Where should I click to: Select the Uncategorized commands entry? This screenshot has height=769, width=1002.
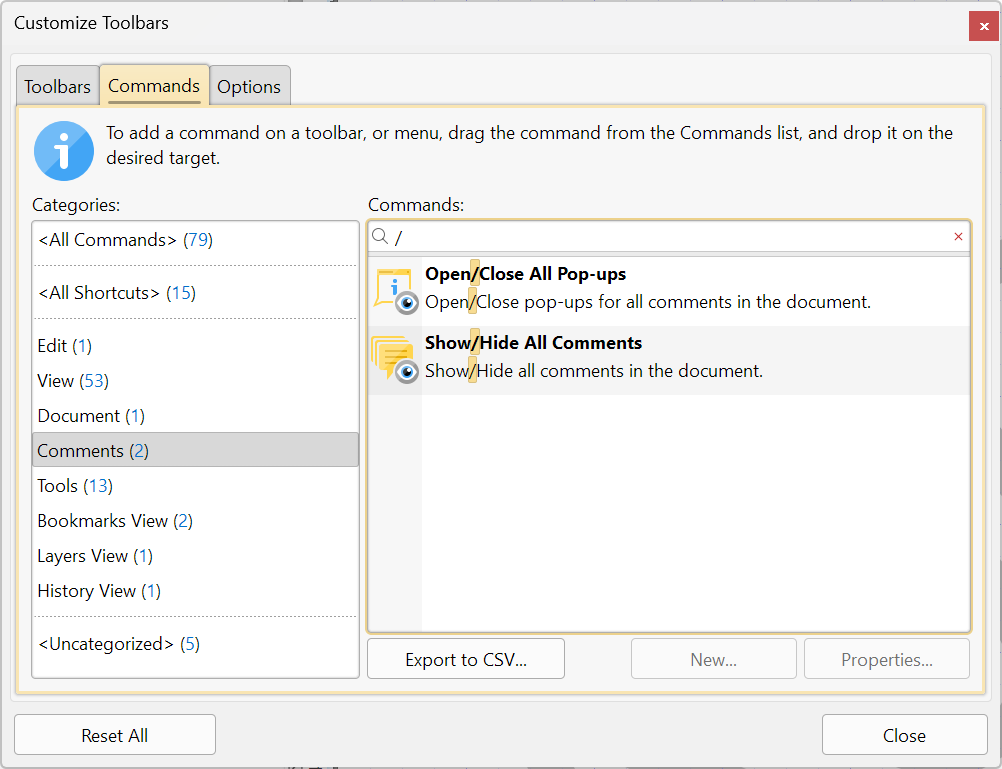104,643
